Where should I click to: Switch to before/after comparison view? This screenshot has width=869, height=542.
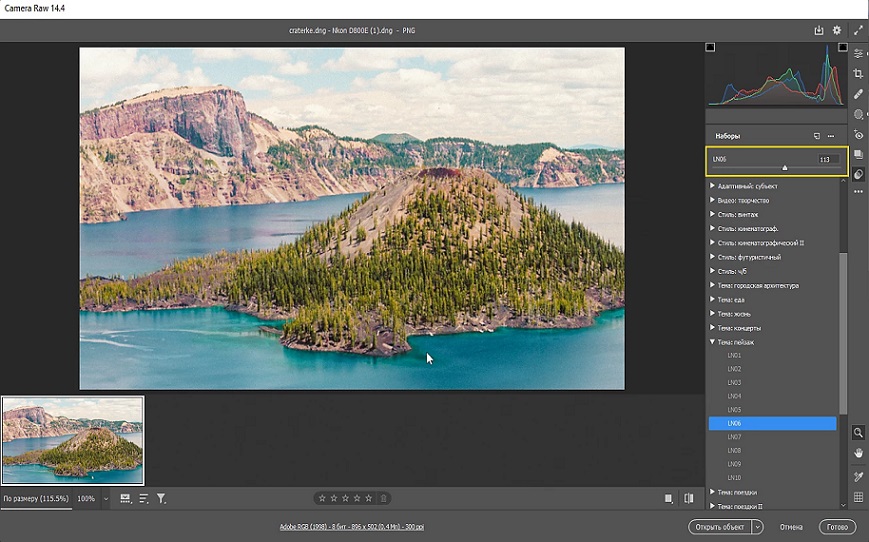click(689, 499)
